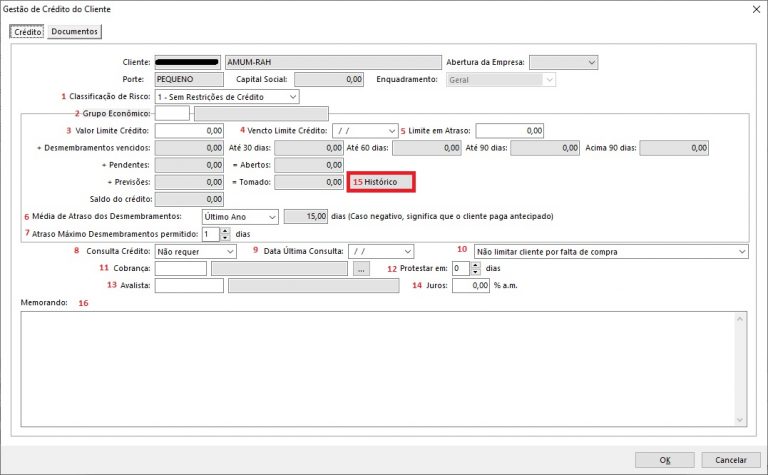
Task: Open the Não limitar cliente dropdown
Action: pos(742,252)
